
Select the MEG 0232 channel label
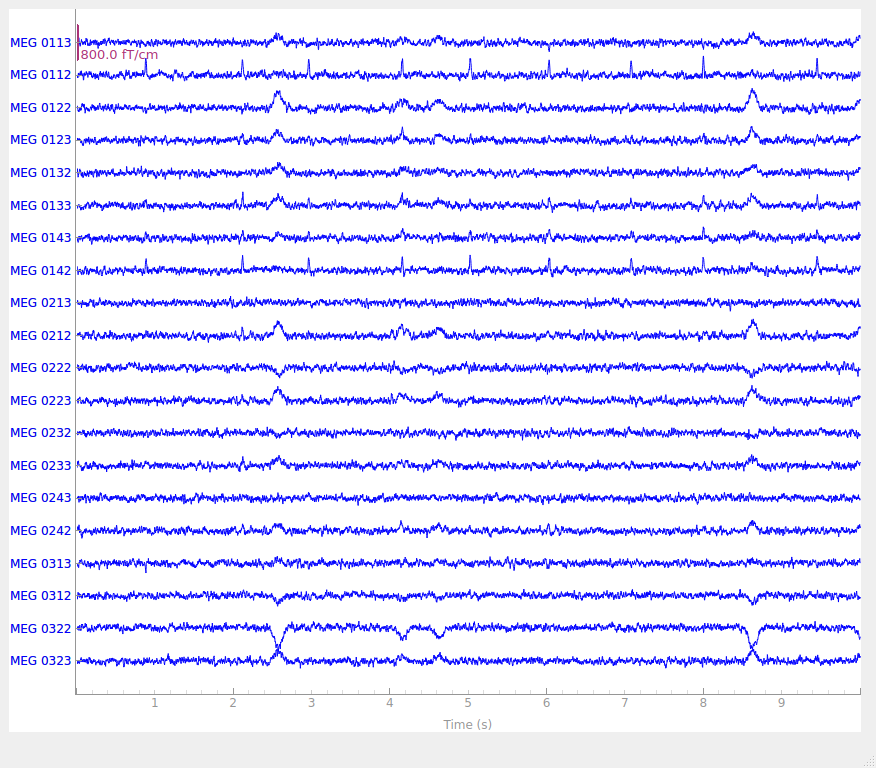tap(41, 432)
